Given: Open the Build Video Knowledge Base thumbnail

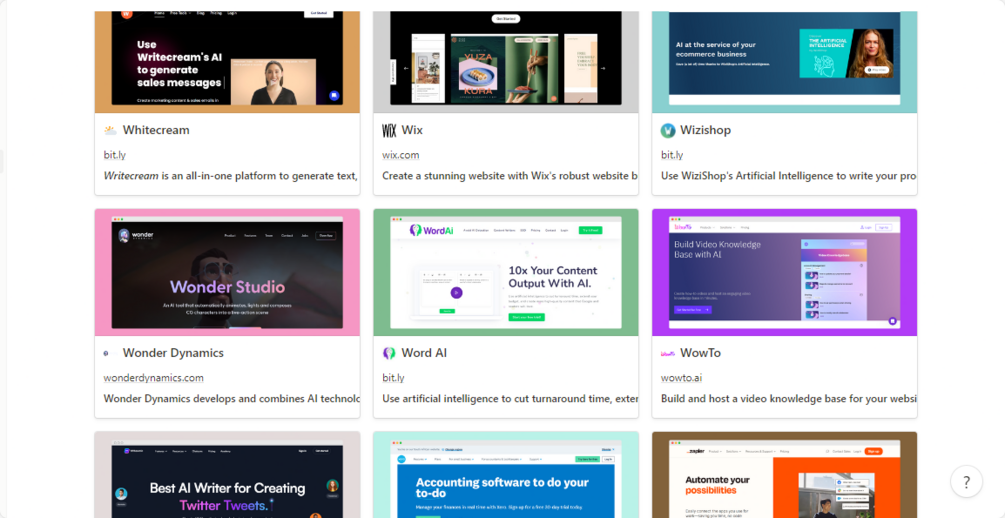Looking at the screenshot, I should pyautogui.click(x=785, y=272).
